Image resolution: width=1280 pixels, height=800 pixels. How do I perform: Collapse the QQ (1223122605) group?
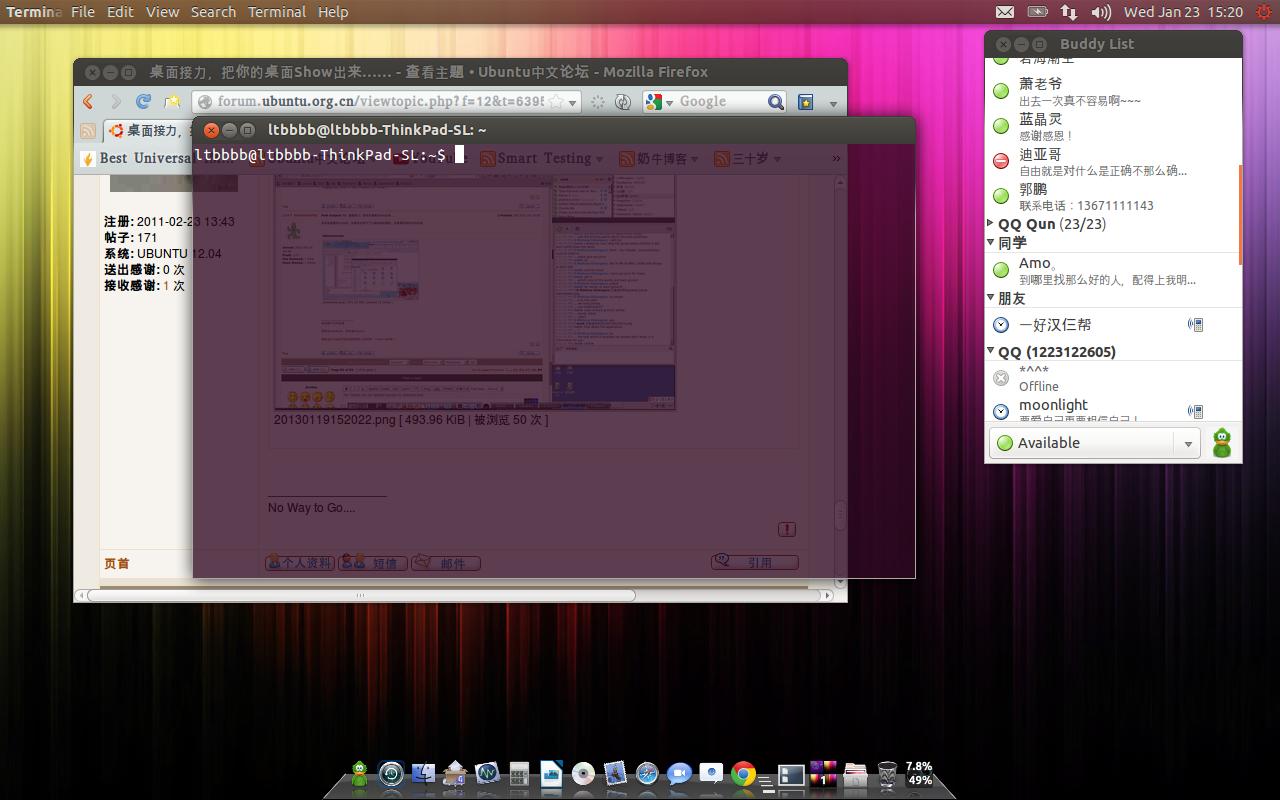pos(991,351)
